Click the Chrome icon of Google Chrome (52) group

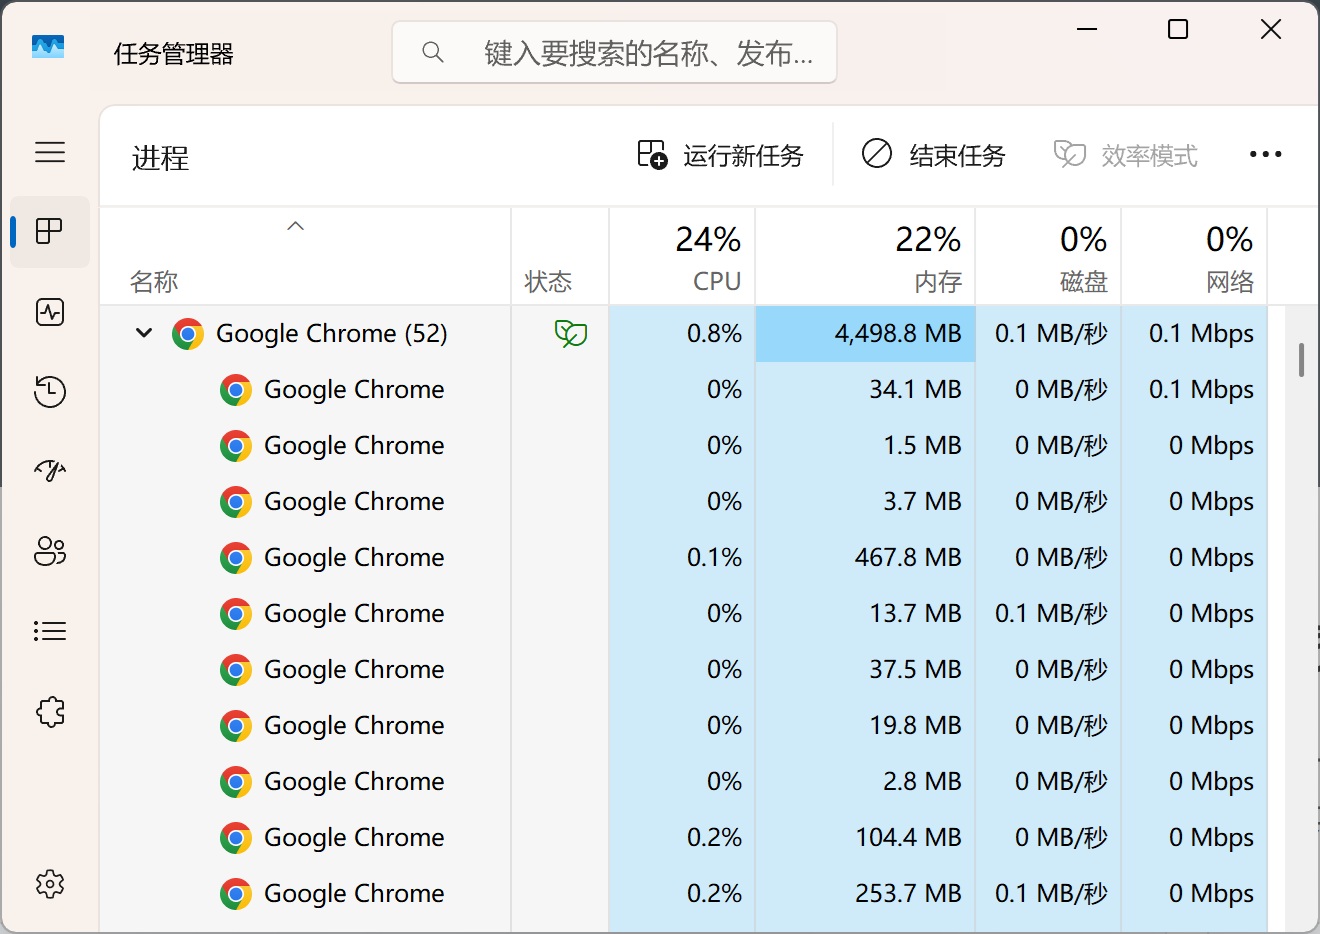[x=188, y=334]
